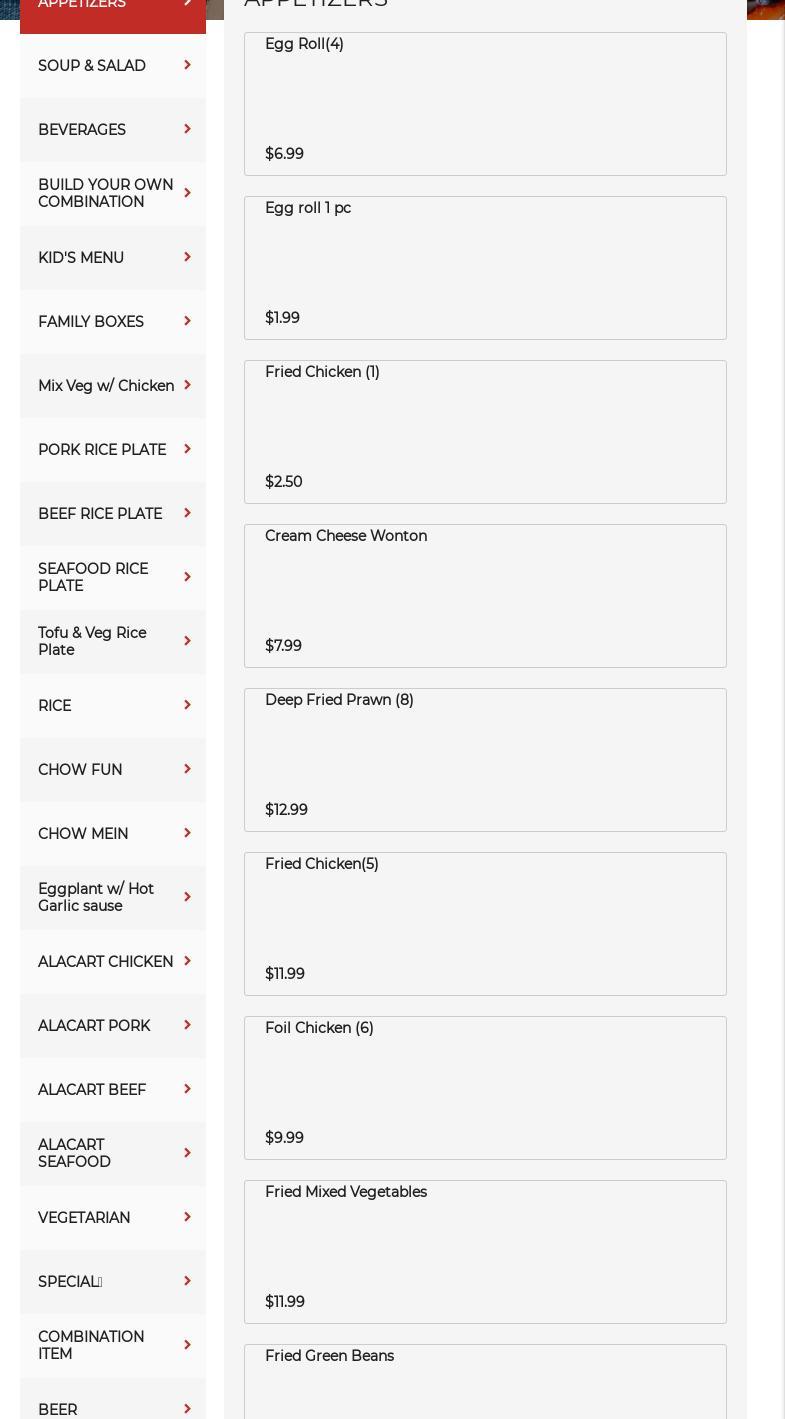
Task: Expand the Eggplant w/ Hot Garlic sauce category
Action: coord(96,898)
